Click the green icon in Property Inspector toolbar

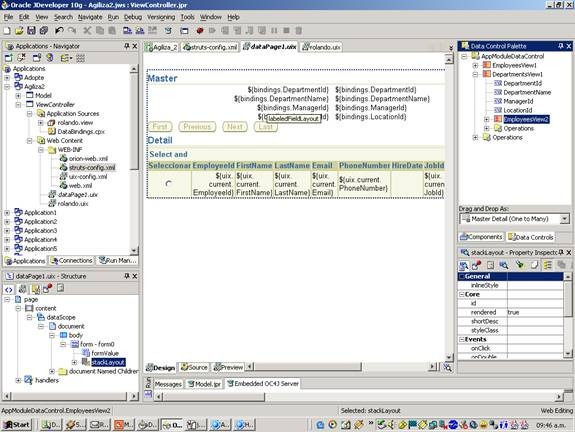coord(519,265)
